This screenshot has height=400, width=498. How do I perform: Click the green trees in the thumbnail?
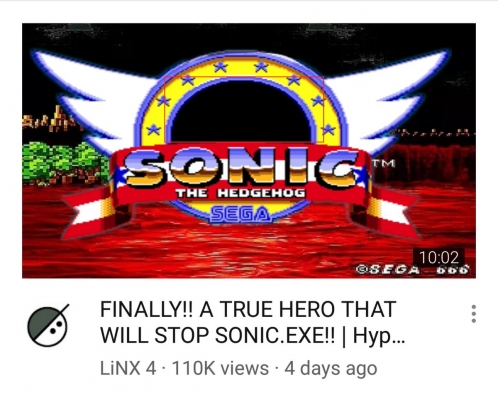(x=65, y=163)
